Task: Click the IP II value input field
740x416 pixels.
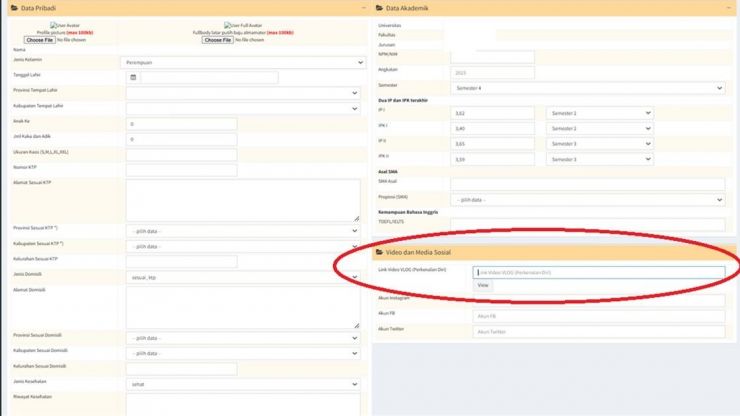Action: coord(493,144)
